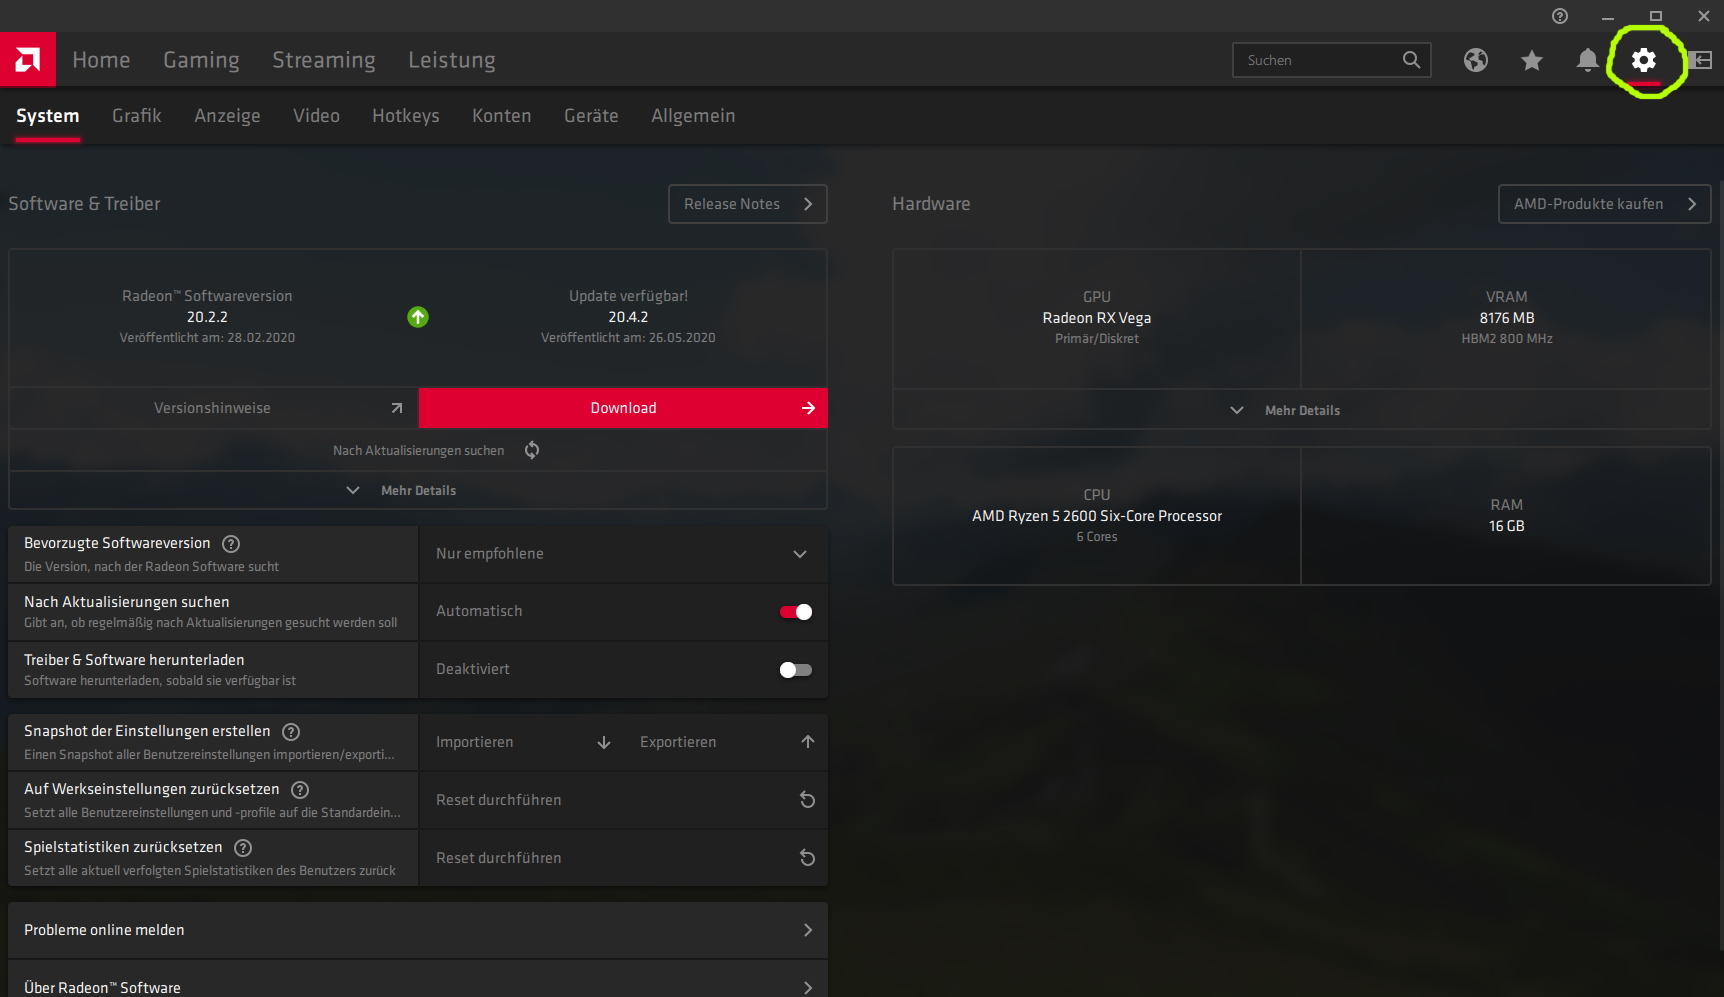The width and height of the screenshot is (1724, 997).
Task: Select the System tab
Action: click(47, 116)
